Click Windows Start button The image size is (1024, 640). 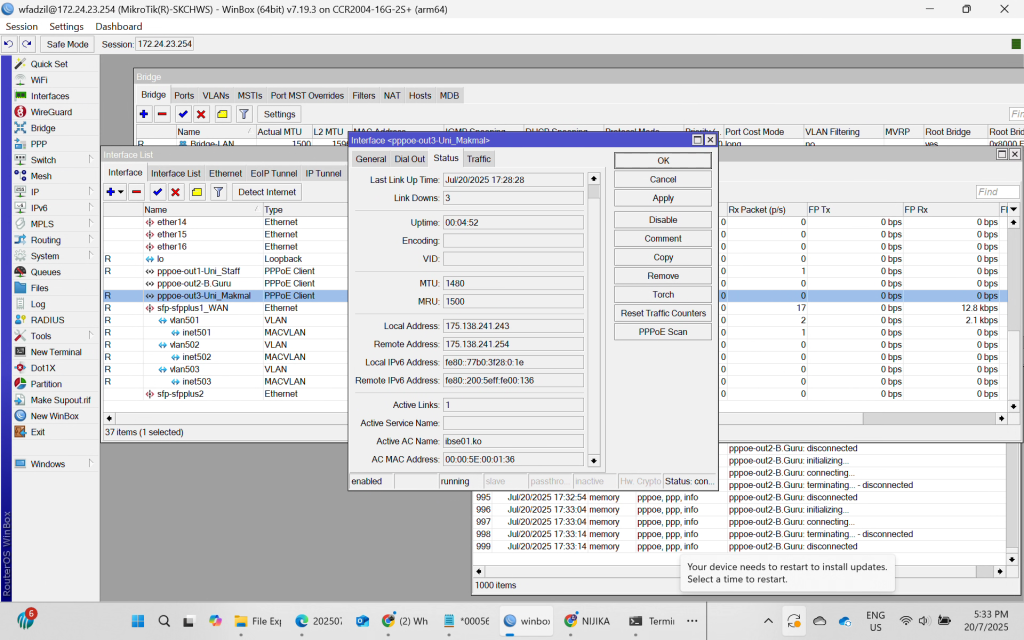click(138, 621)
